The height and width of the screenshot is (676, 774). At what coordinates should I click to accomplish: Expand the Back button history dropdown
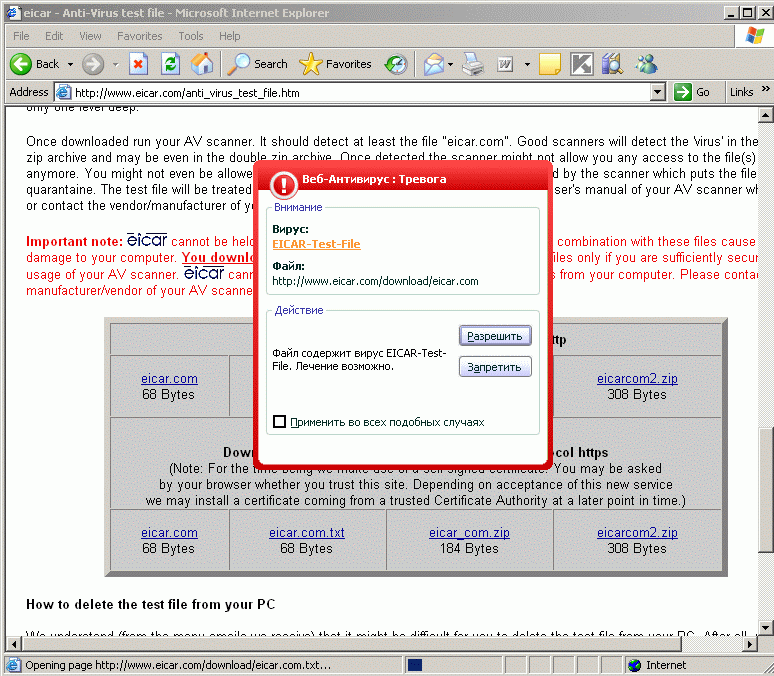pos(71,64)
